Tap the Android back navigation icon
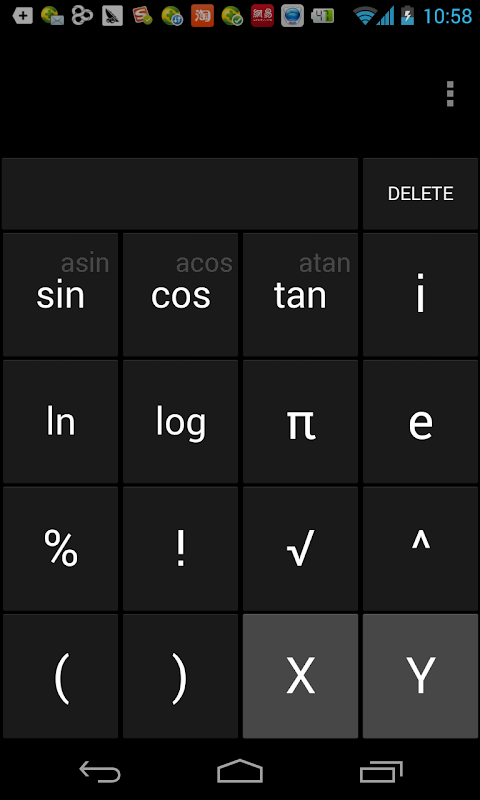The height and width of the screenshot is (800, 480). 100,771
